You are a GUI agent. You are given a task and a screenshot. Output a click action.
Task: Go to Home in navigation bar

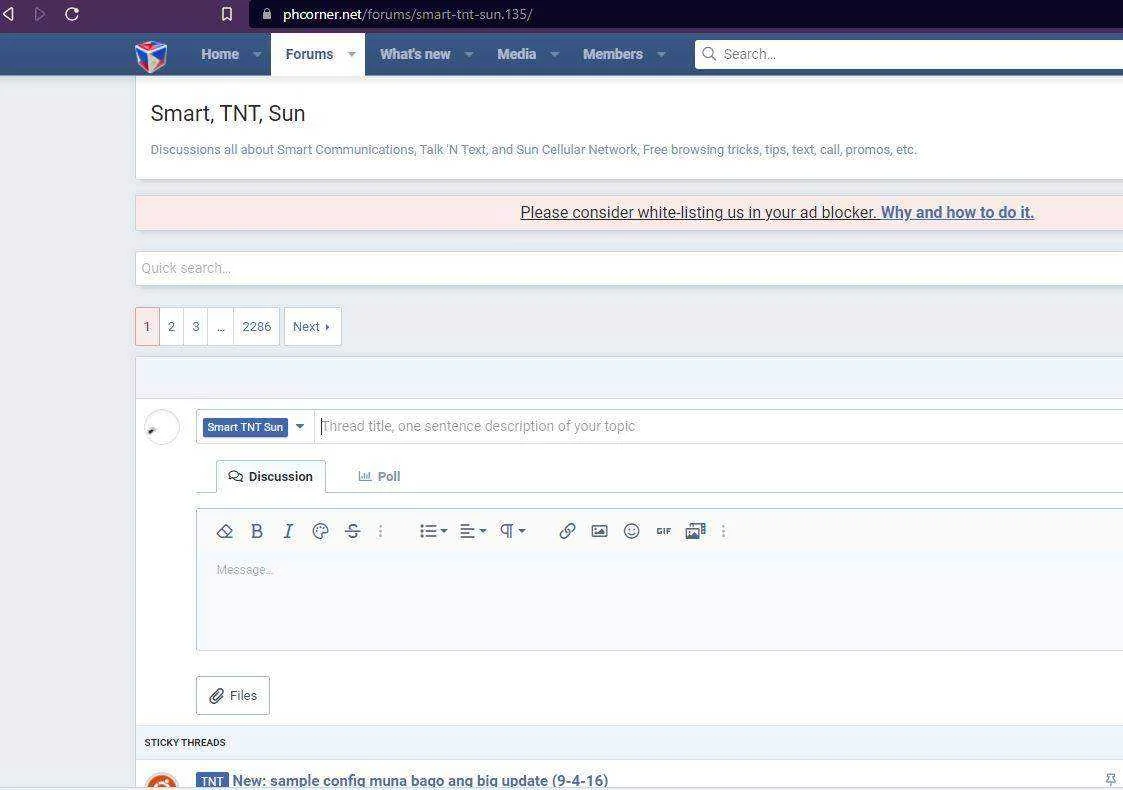click(220, 54)
